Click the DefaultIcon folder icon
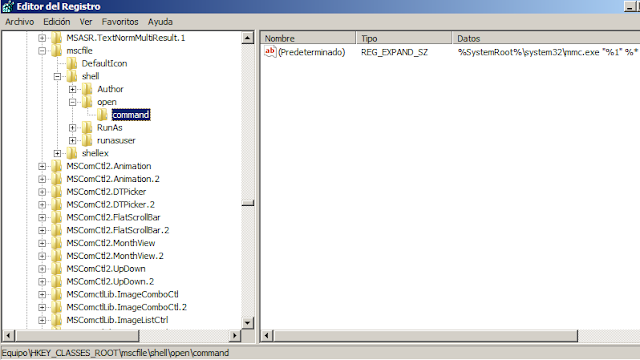Viewport: 640px width, 360px height. click(x=72, y=63)
